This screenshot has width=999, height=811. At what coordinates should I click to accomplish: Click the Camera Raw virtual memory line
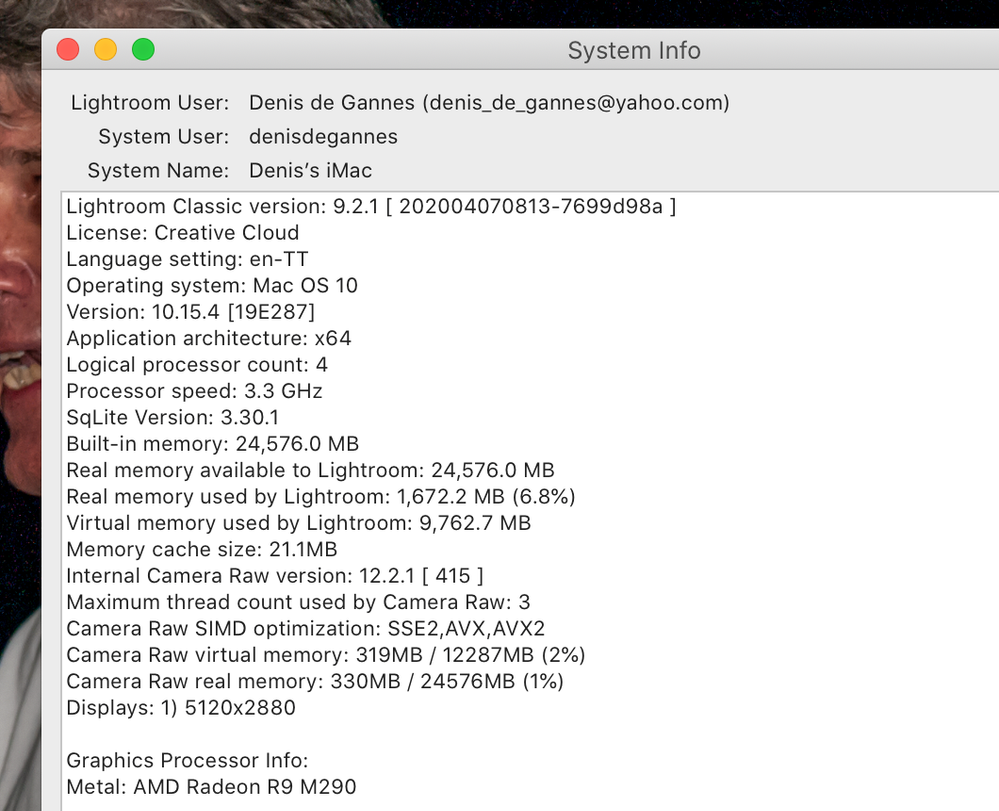(x=326, y=655)
